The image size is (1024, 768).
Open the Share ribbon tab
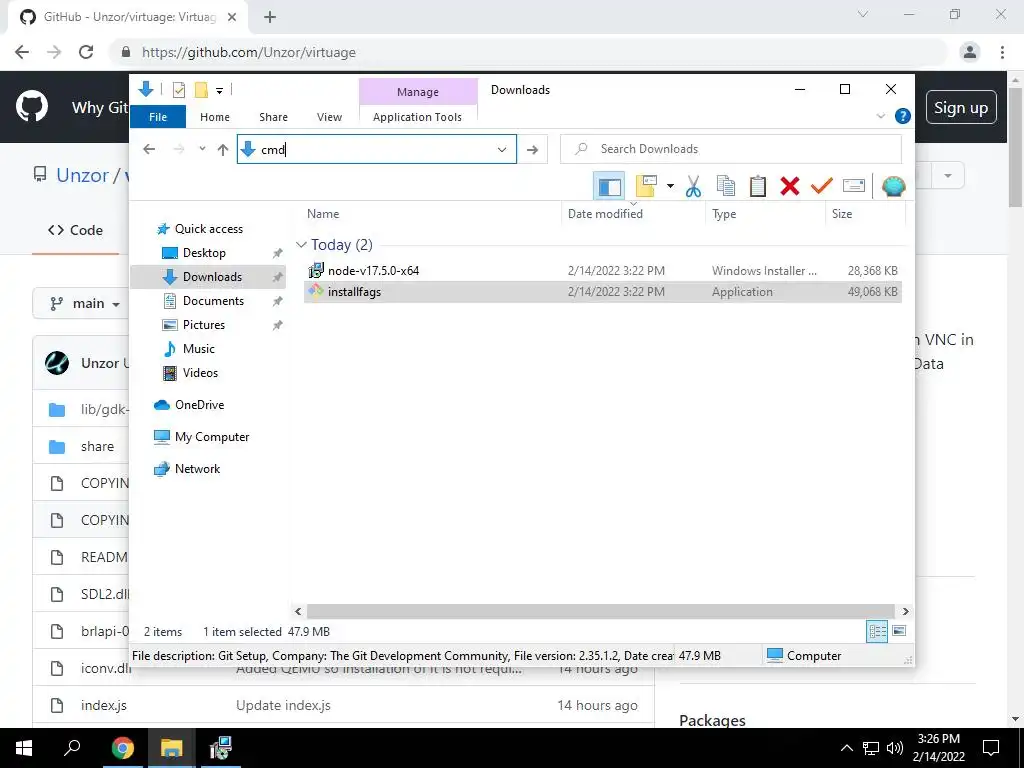click(x=273, y=117)
